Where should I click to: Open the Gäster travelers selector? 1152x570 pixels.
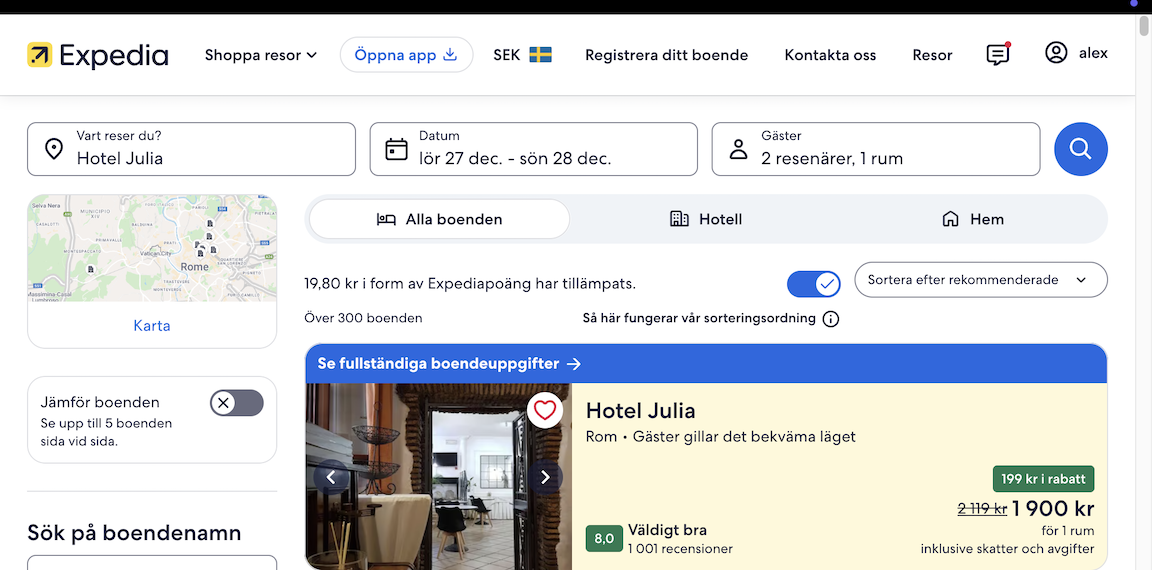875,149
